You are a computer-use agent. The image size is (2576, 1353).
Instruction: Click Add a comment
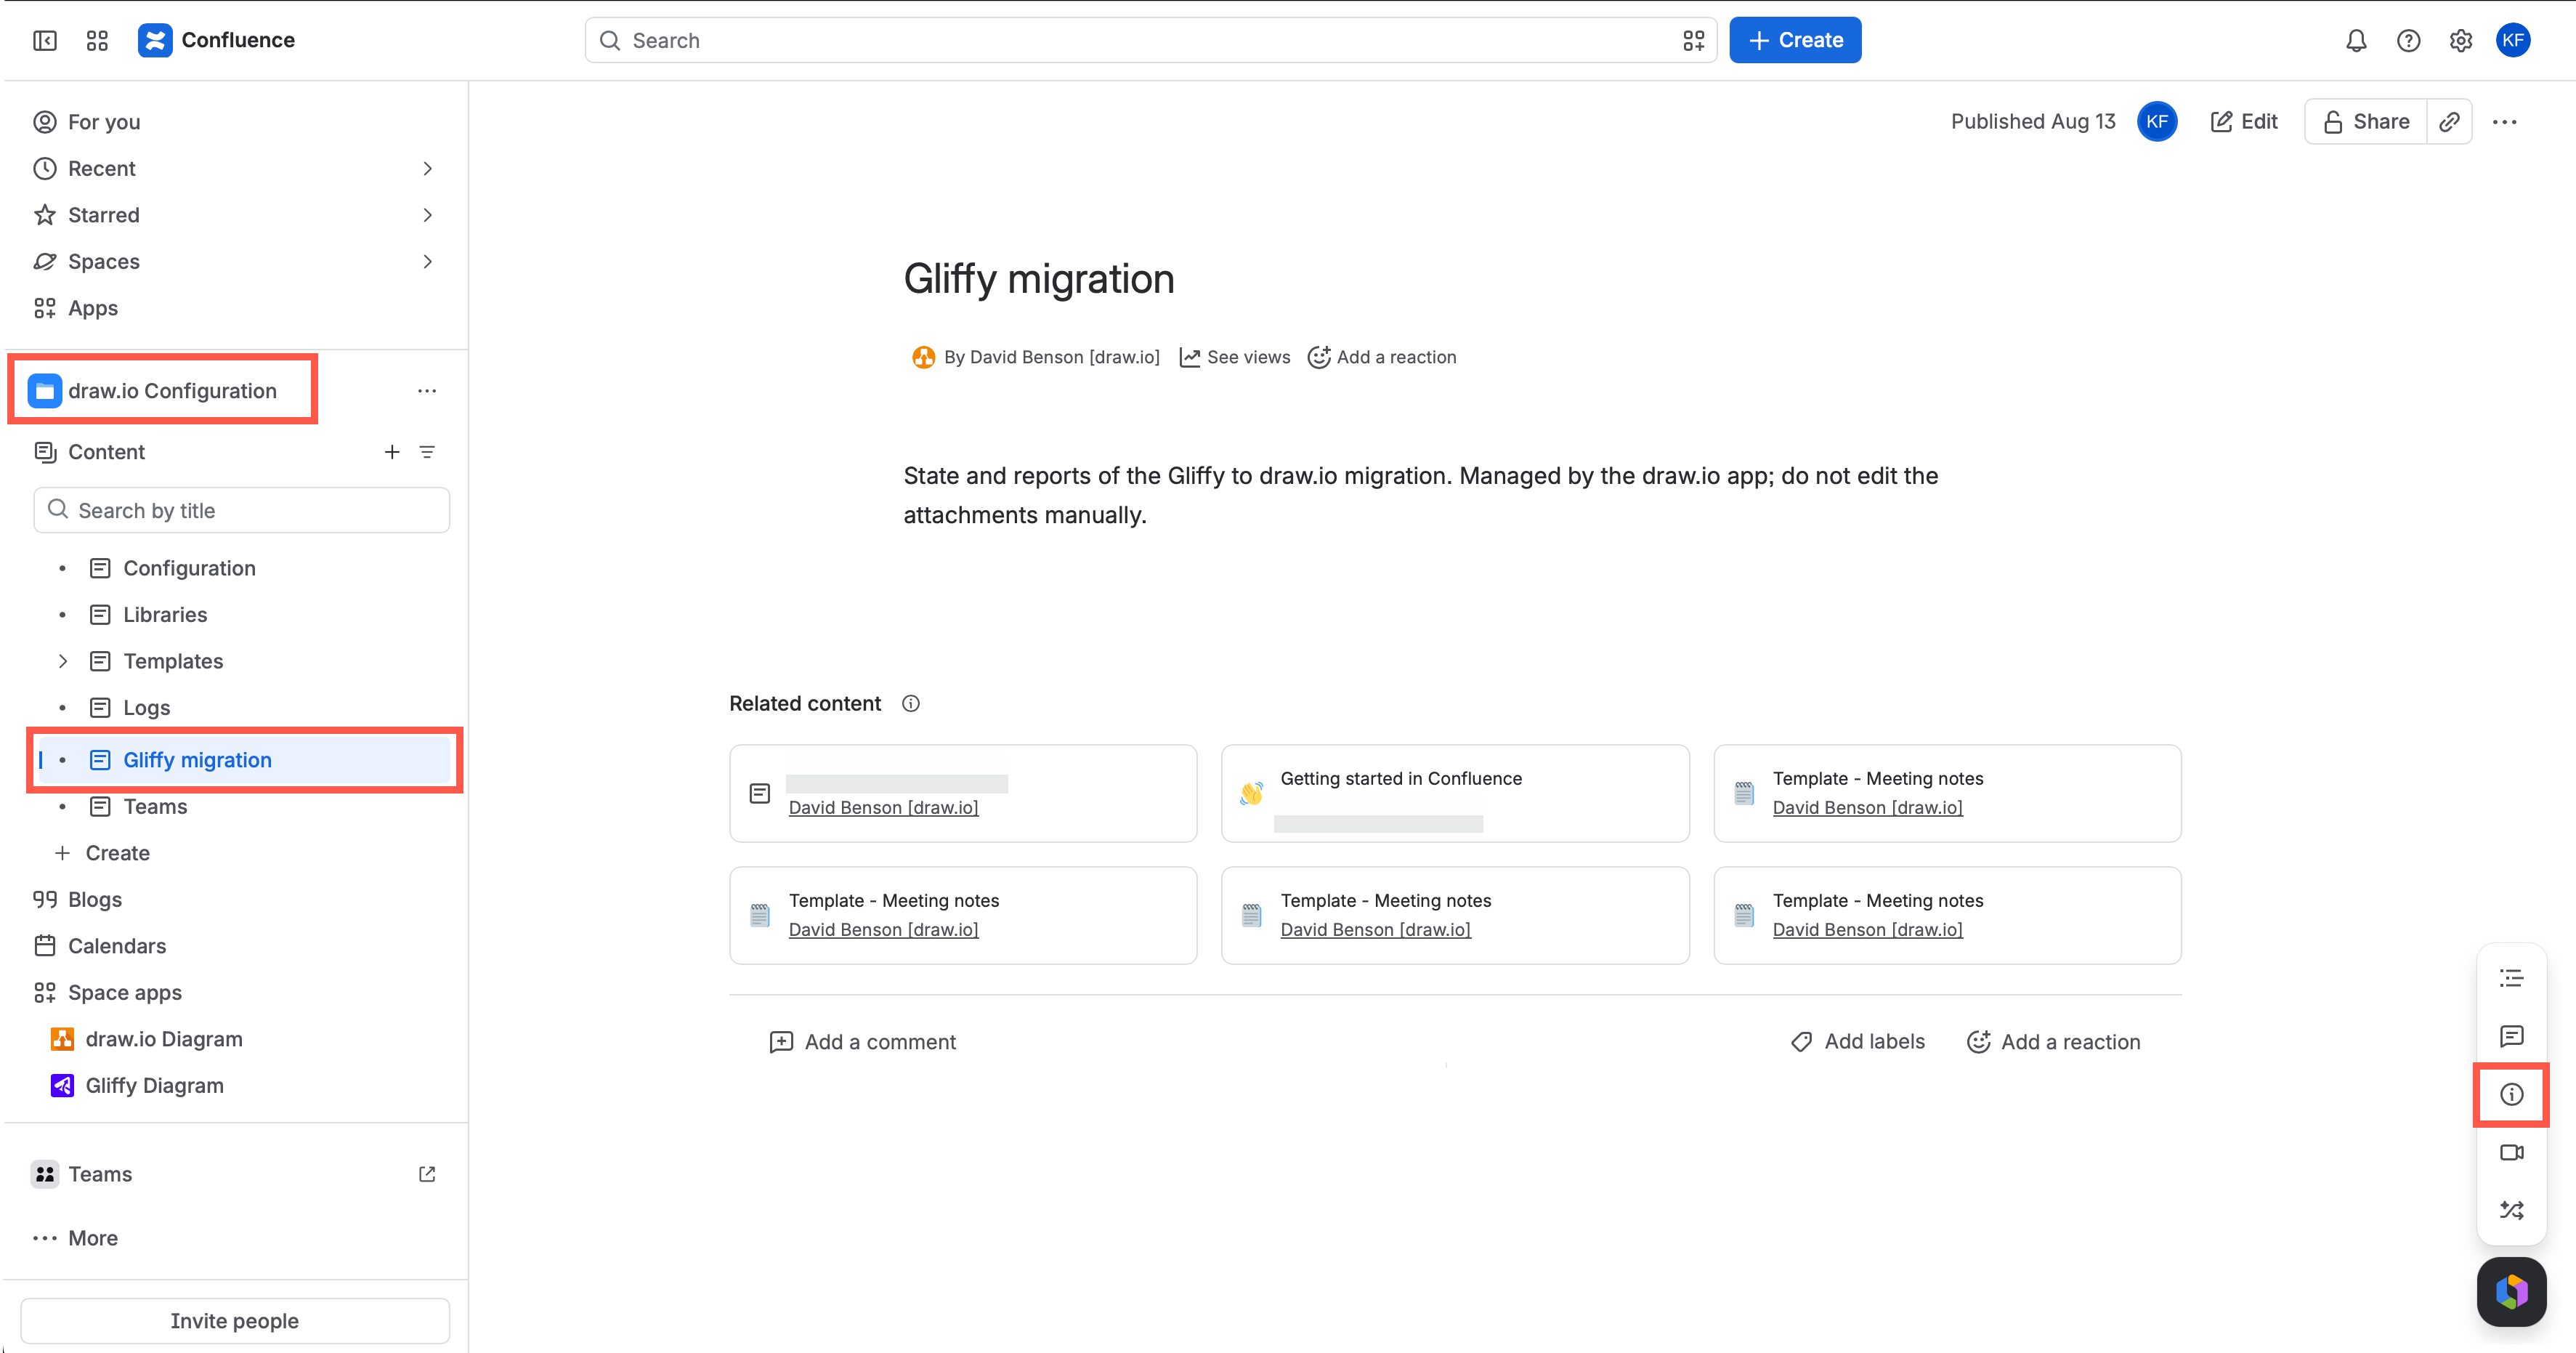[862, 1042]
